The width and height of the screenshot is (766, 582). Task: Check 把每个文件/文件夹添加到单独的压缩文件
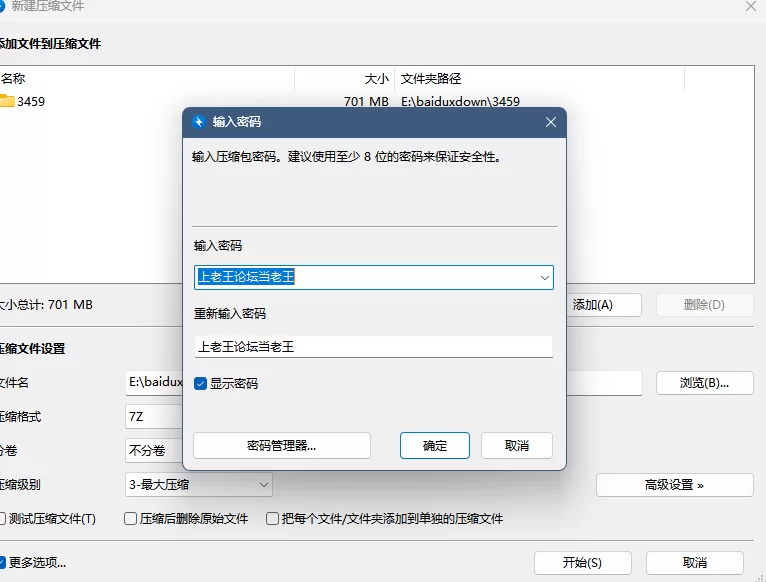tap(272, 518)
